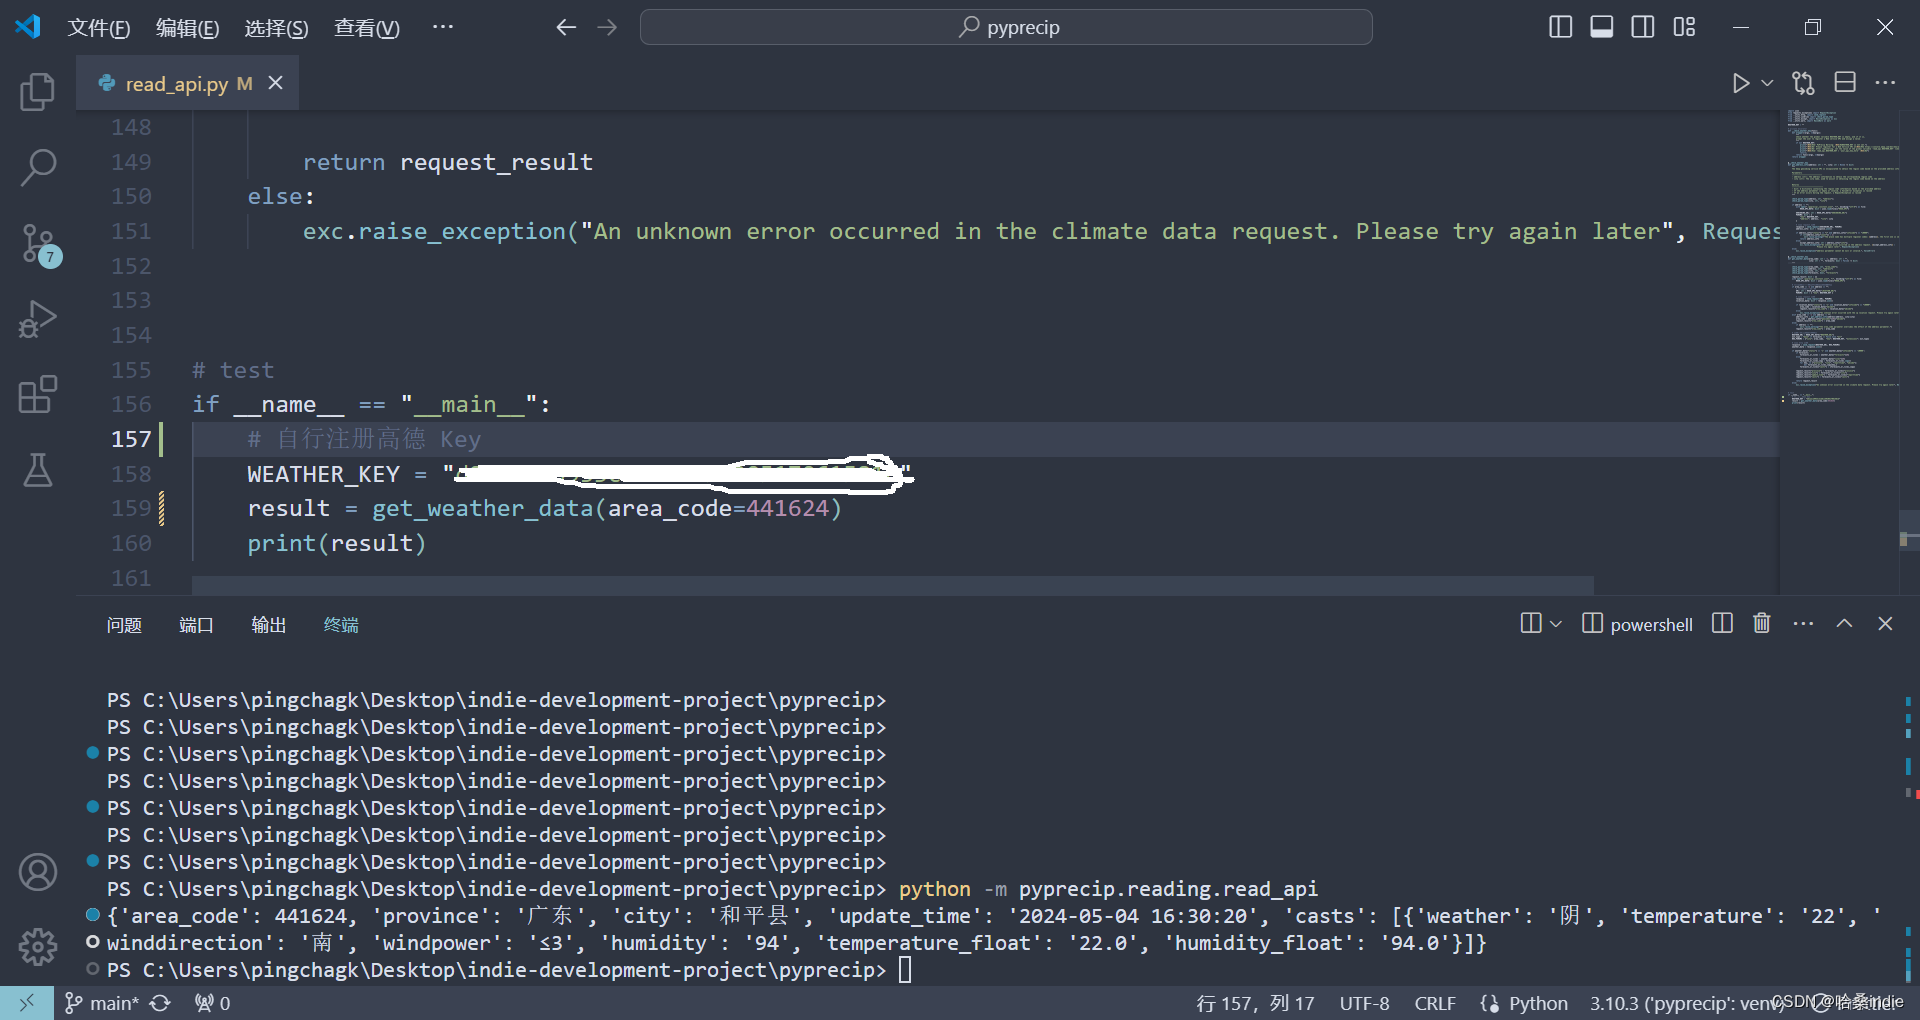1920x1020 pixels.
Task: Open the 查看(V) menu
Action: tap(367, 28)
